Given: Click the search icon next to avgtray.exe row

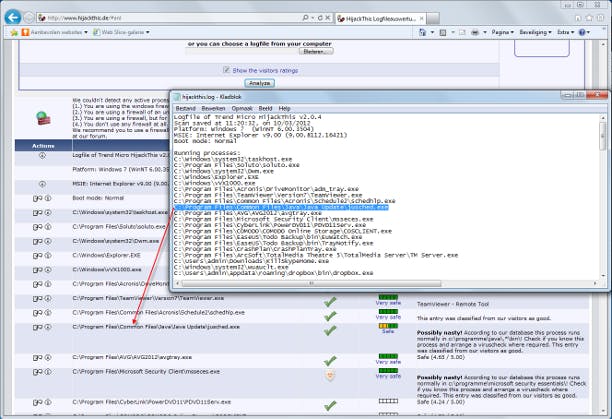Looking at the screenshot, I should (x=37, y=357).
